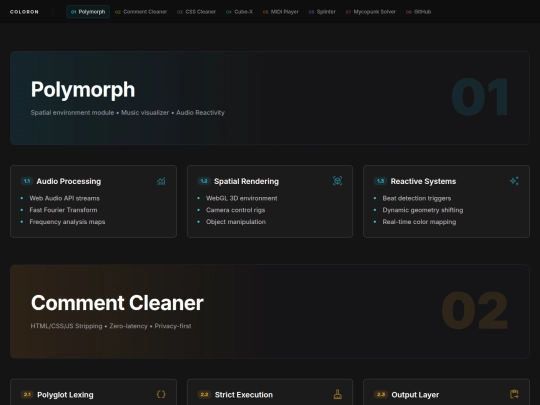The width and height of the screenshot is (540, 405).
Task: Click the Reactive Systems card title
Action: [x=423, y=181]
